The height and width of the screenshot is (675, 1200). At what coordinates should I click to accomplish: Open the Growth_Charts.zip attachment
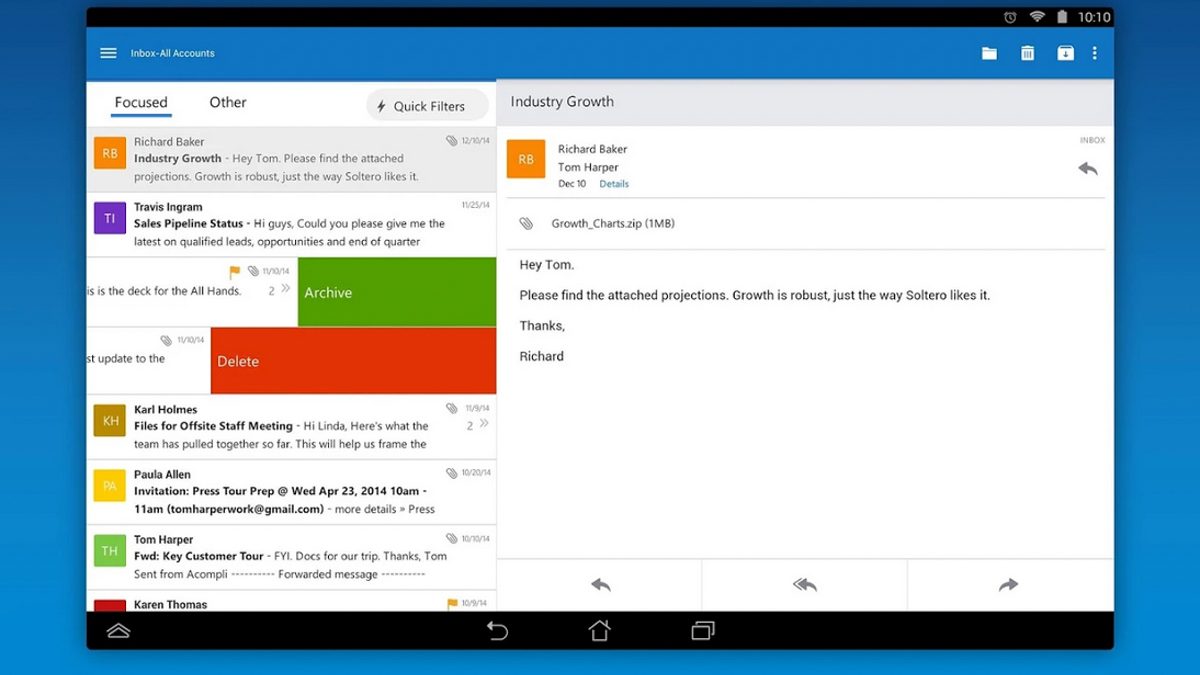tap(612, 224)
